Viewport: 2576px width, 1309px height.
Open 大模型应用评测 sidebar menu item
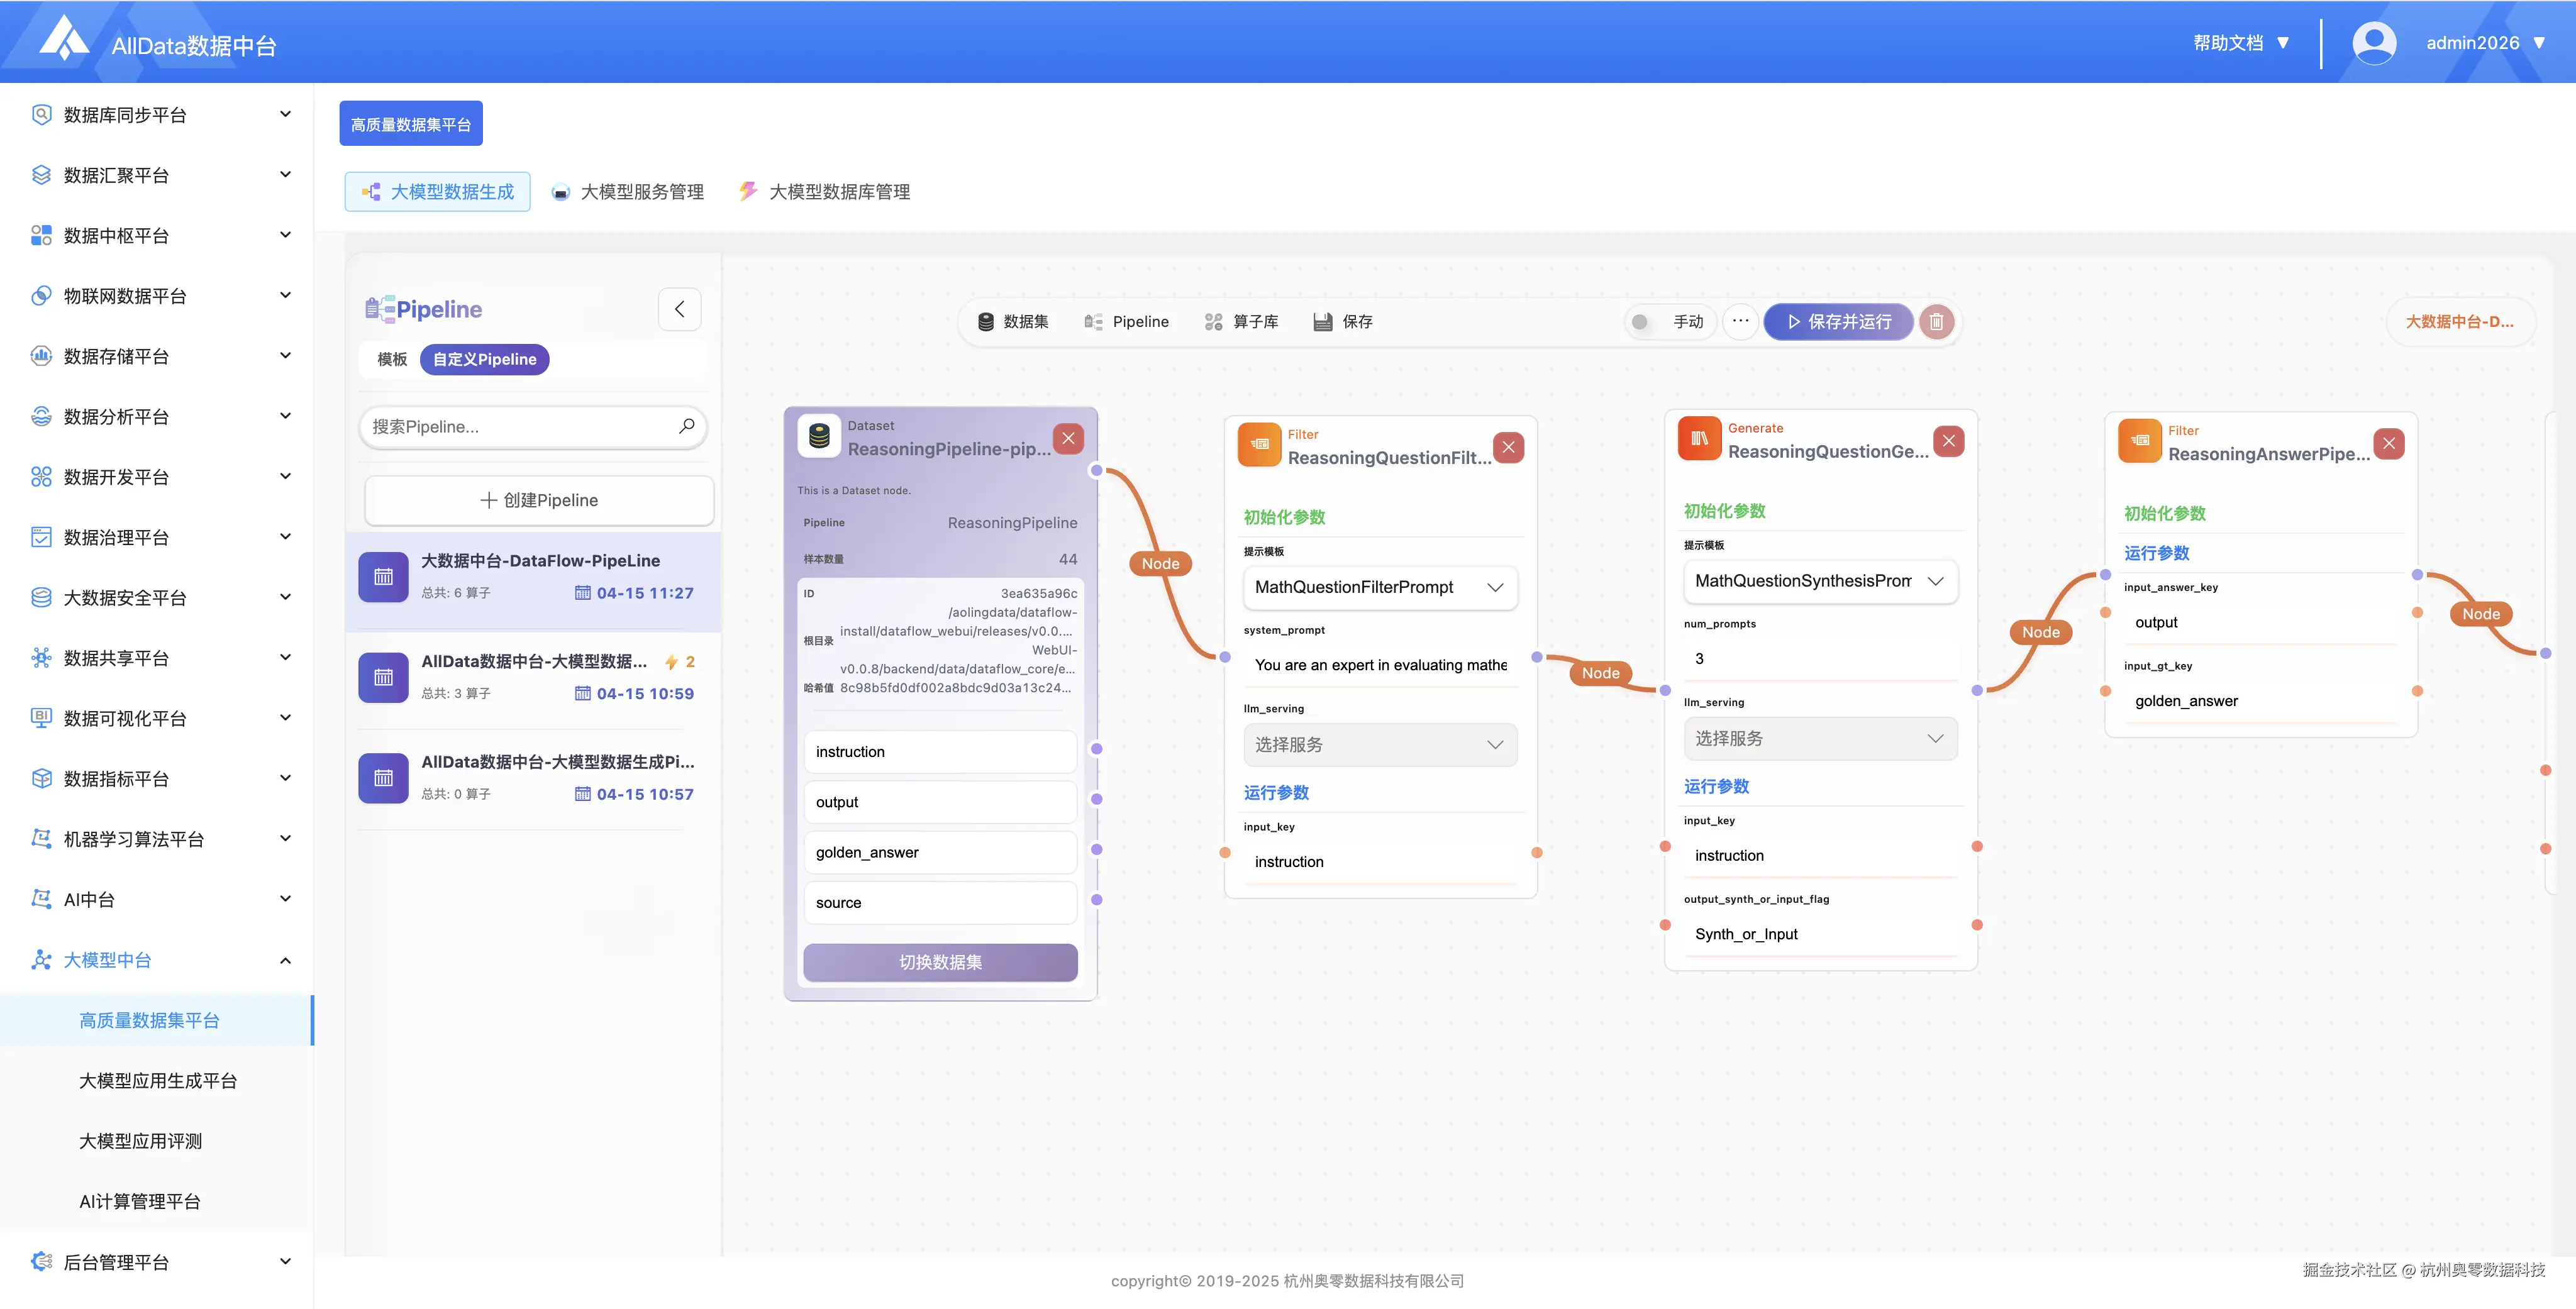(141, 1141)
